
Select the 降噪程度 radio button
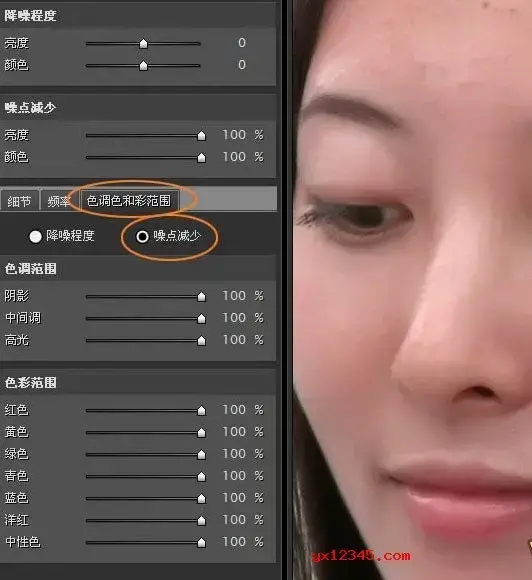(35, 236)
